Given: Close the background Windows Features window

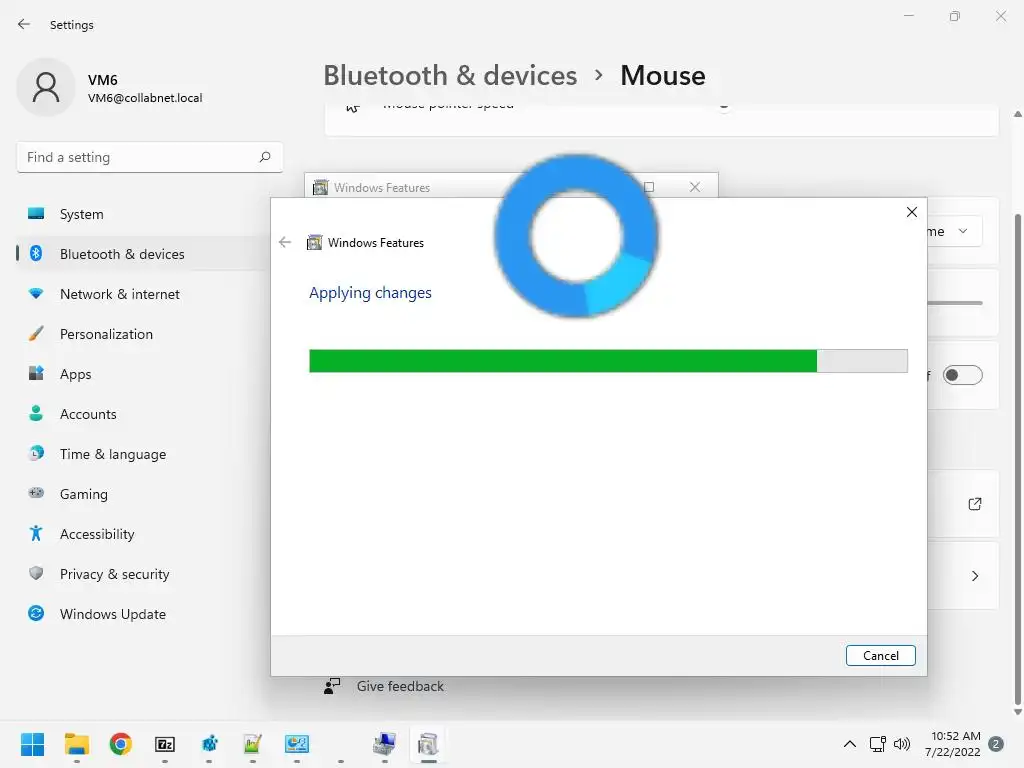Looking at the screenshot, I should click(695, 187).
